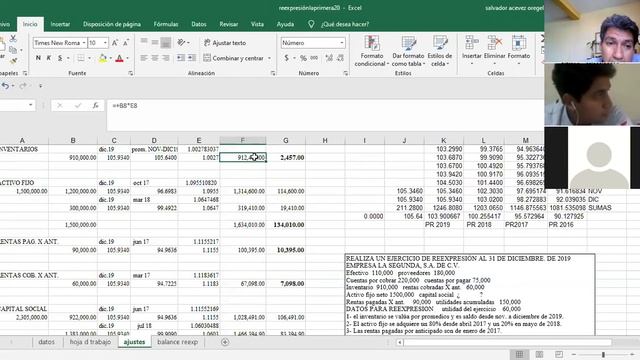Copy selection using the copy icon

[x=13, y=50]
